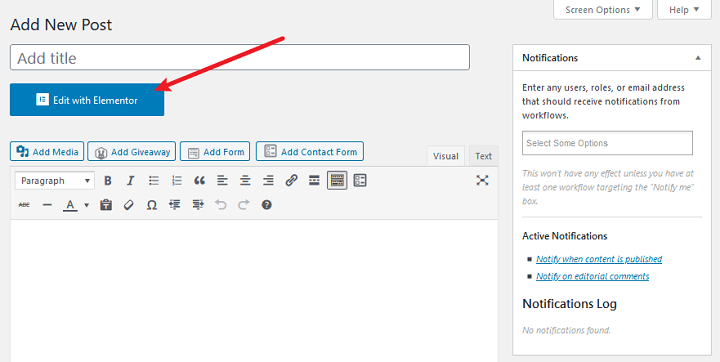
Task: Expand the Screen Options panel
Action: coord(603,10)
